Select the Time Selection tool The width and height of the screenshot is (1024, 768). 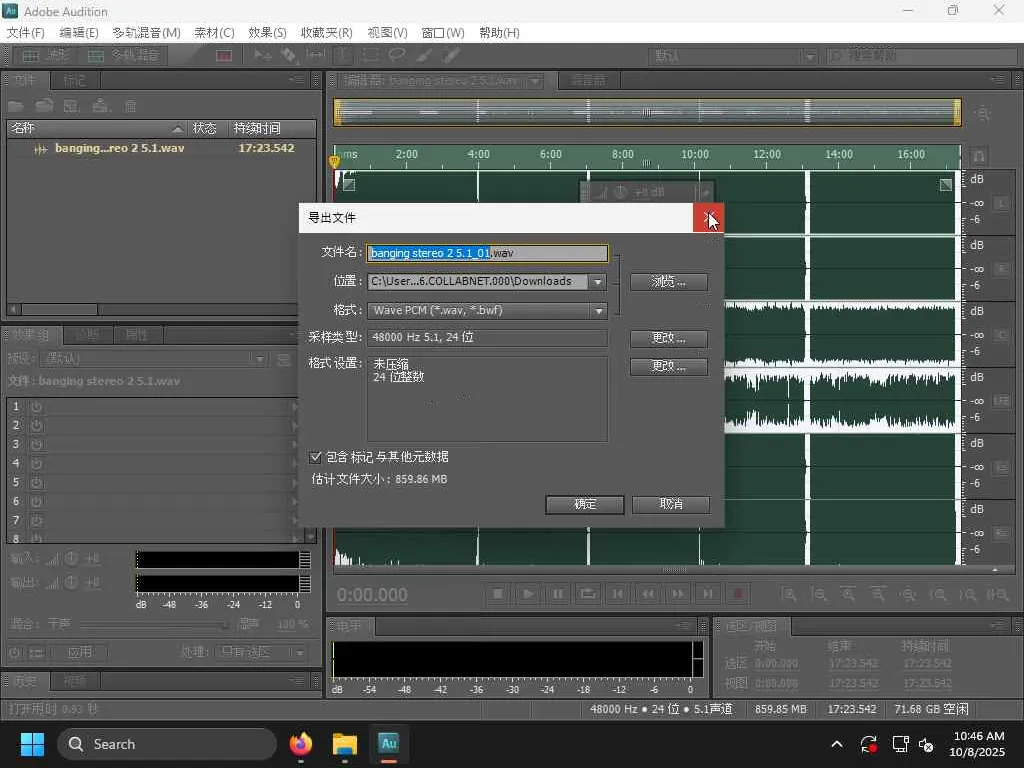coord(343,56)
